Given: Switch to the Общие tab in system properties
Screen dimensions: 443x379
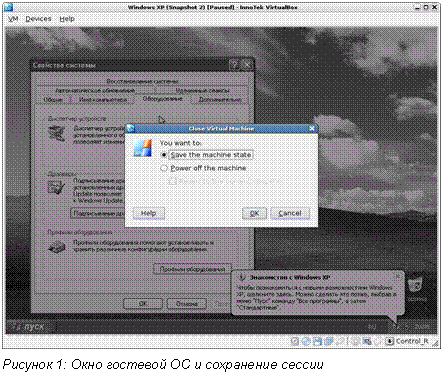Looking at the screenshot, I should [53, 99].
